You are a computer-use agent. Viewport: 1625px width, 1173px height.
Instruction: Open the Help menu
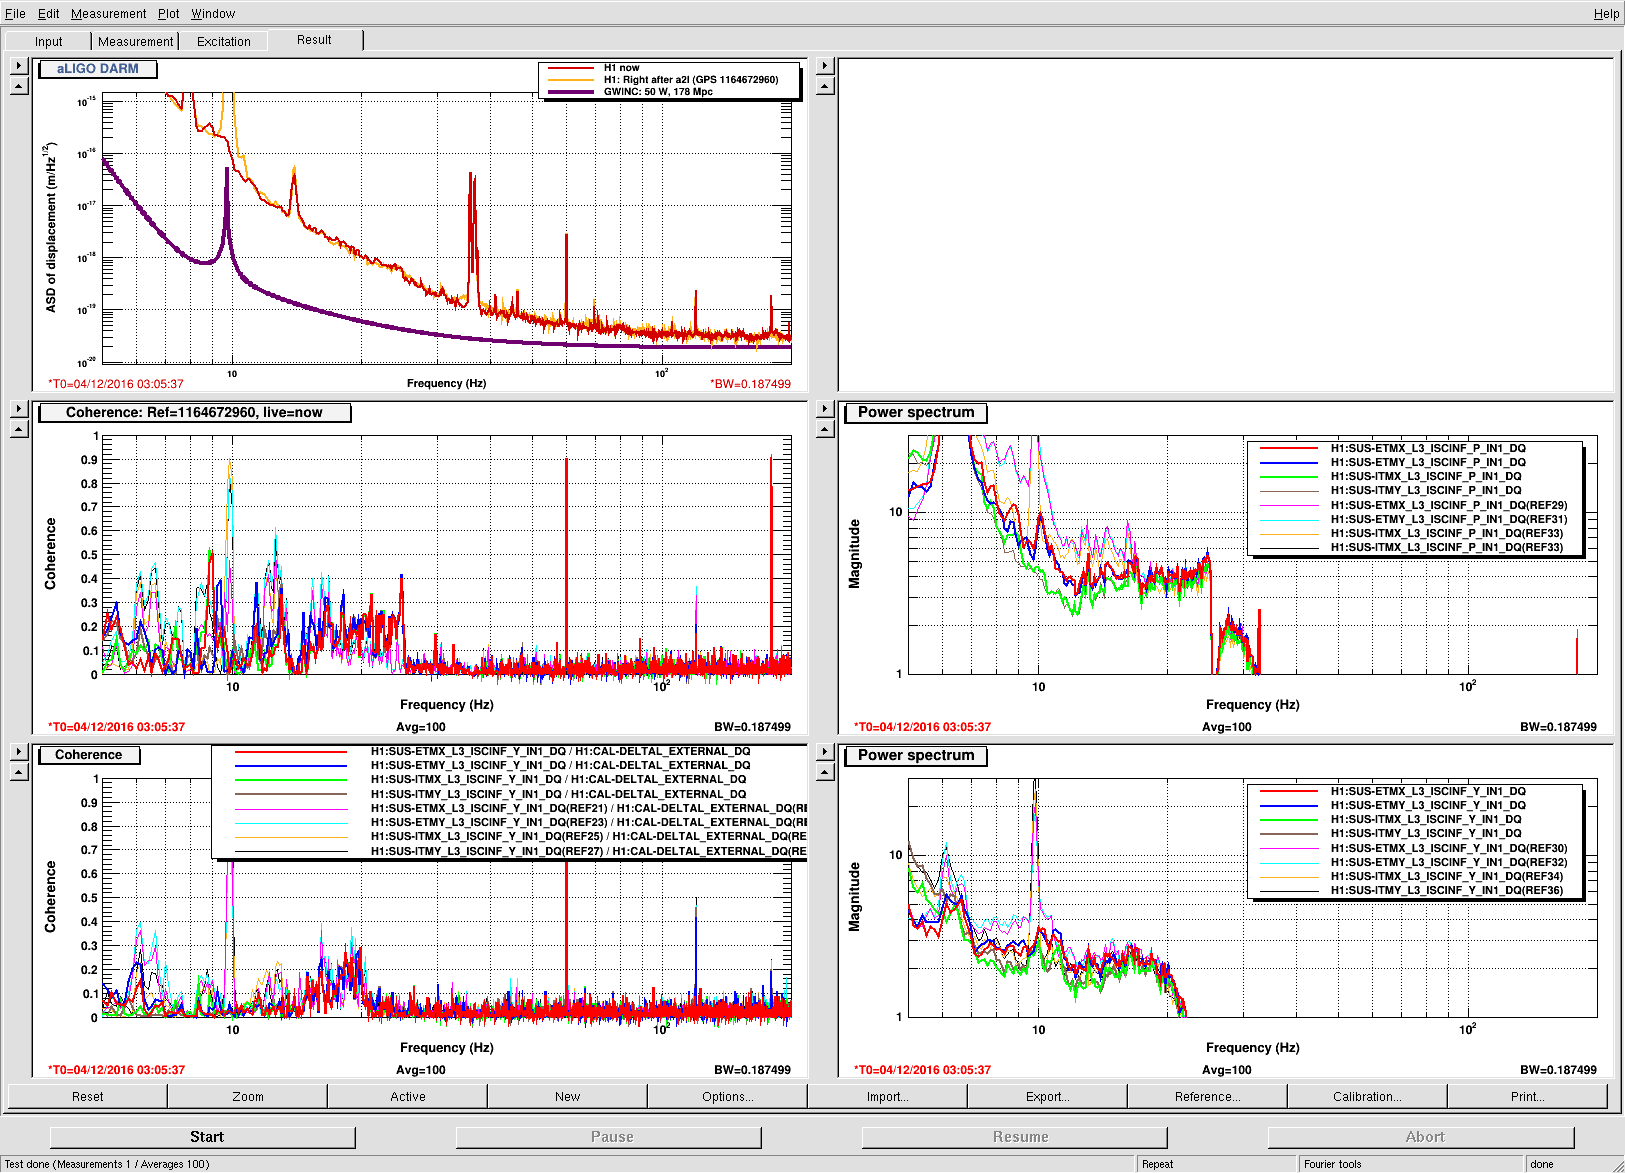pos(1606,14)
